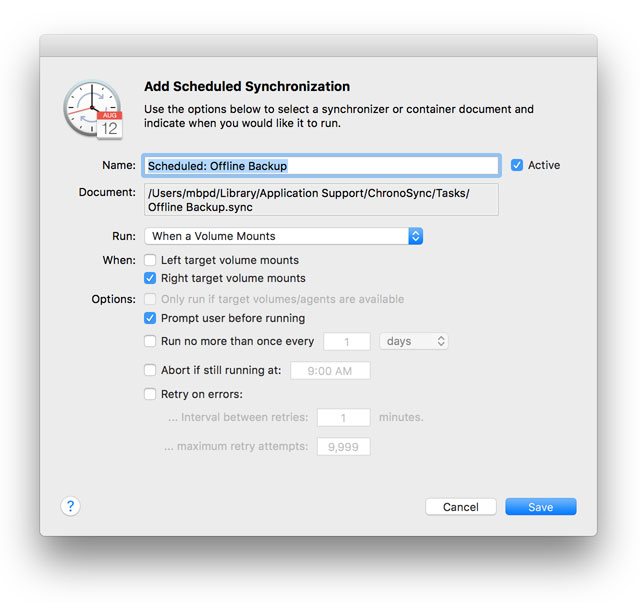Click the scheduler clock calendar icon
This screenshot has height=602, width=641.
(x=93, y=110)
